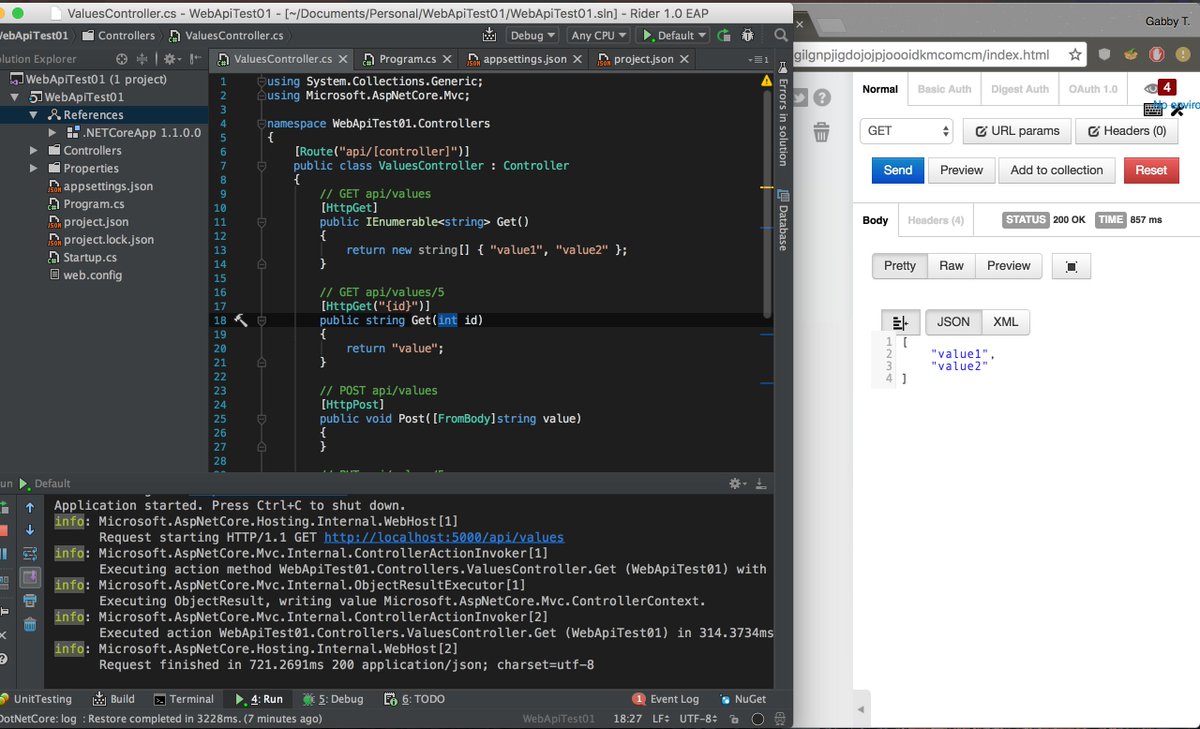
Task: Click the down arrow in Run console
Action: click(30, 530)
